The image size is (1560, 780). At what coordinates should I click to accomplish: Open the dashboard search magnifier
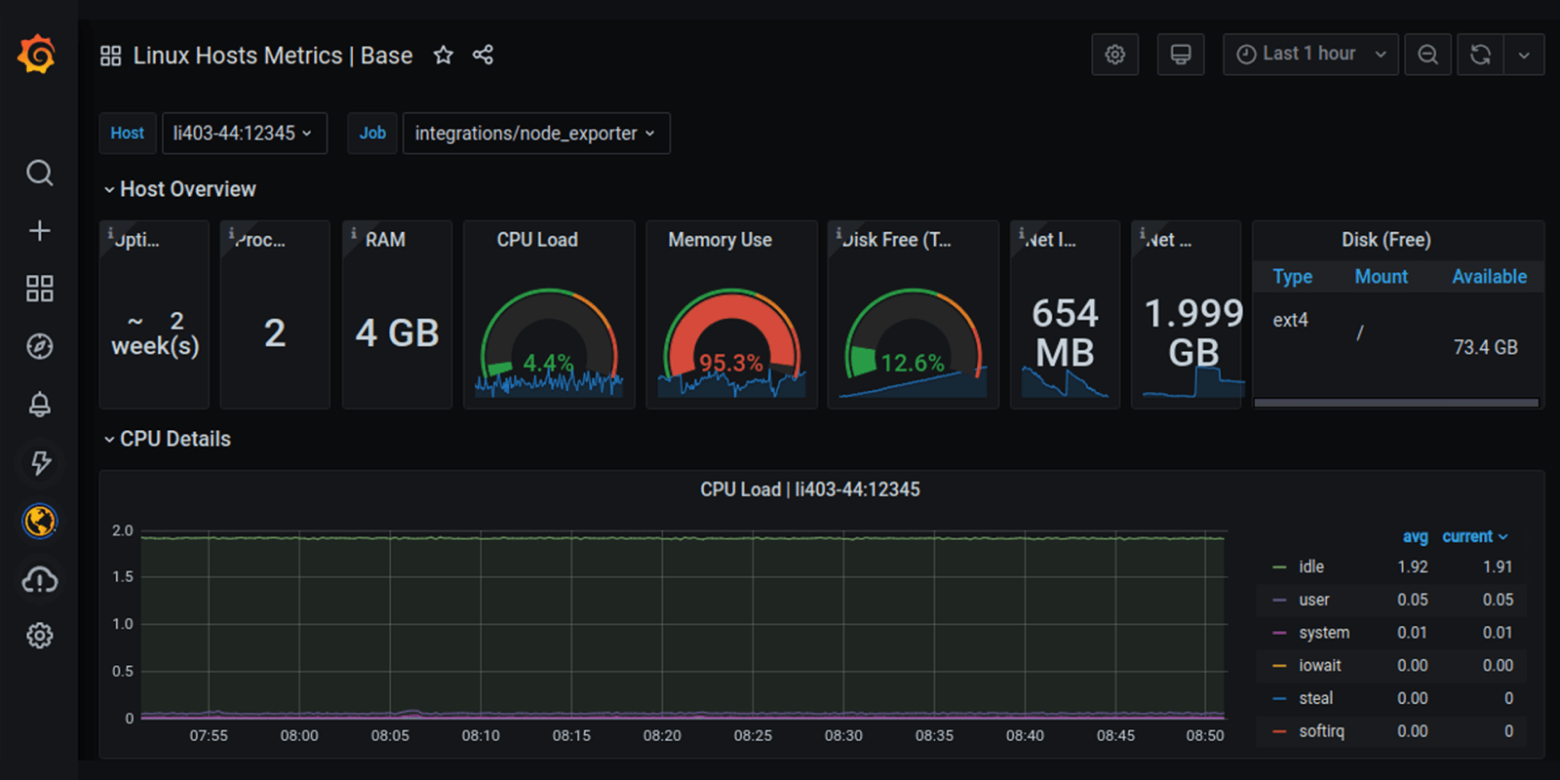(x=39, y=173)
